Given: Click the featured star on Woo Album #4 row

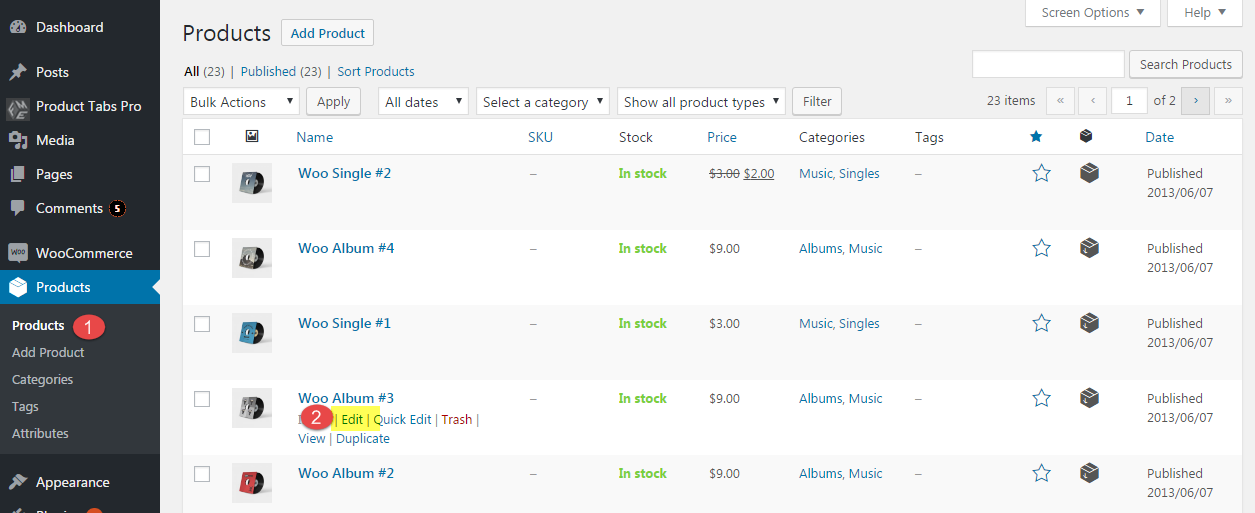Looking at the screenshot, I should tap(1041, 248).
